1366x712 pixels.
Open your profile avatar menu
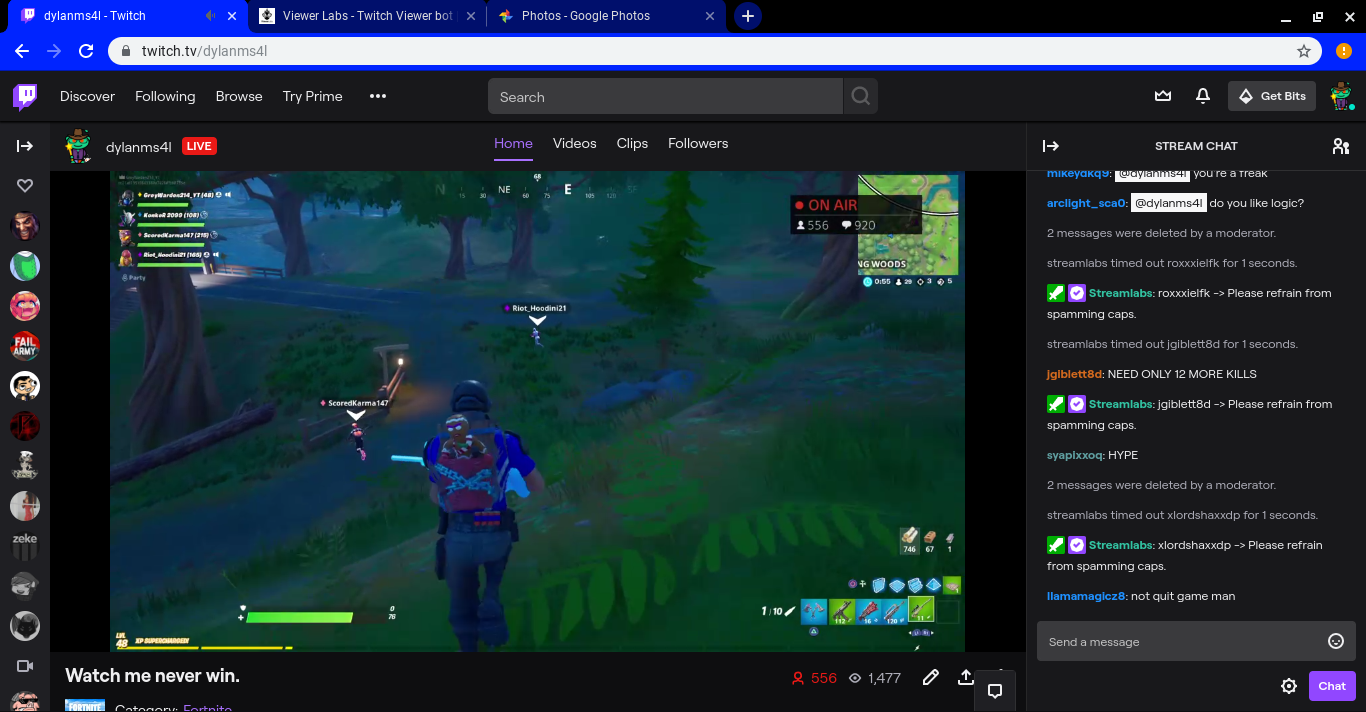1341,96
